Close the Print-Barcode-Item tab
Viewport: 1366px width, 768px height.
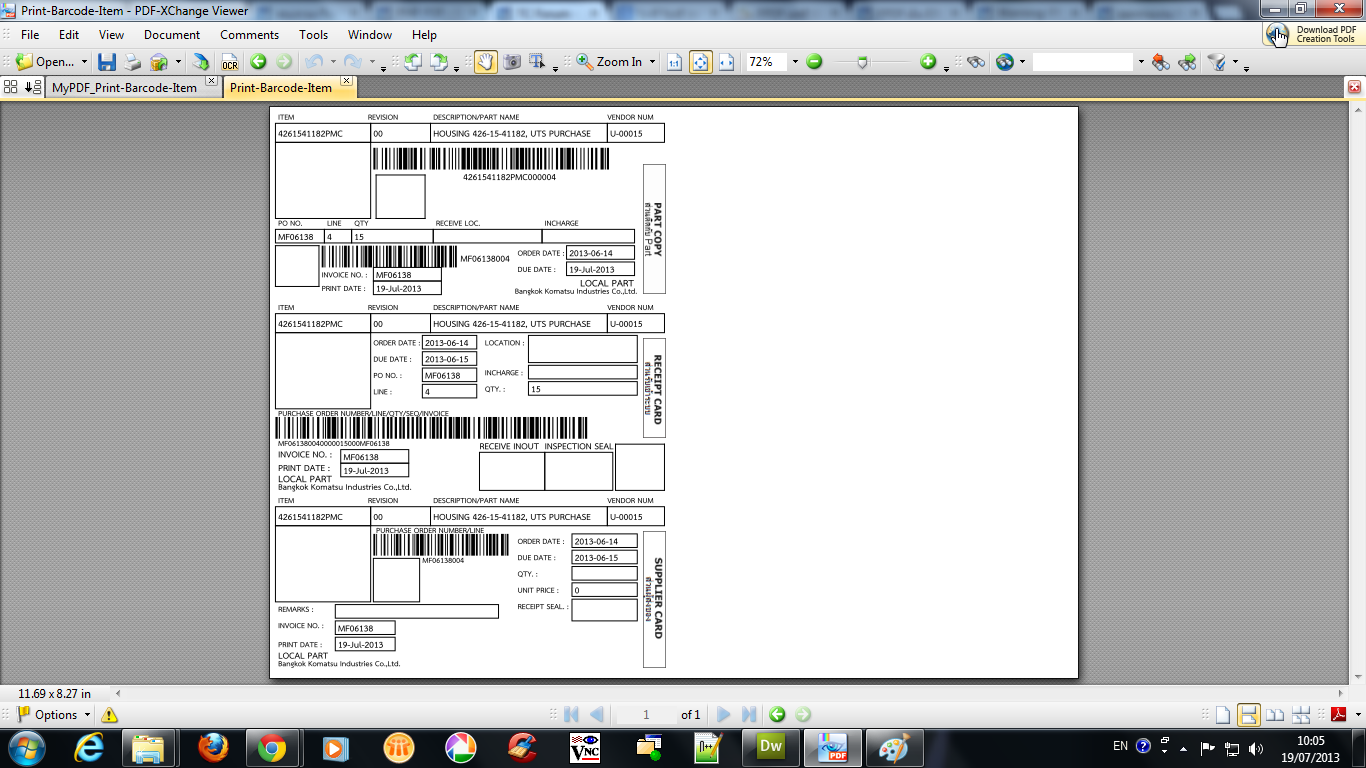pos(347,81)
